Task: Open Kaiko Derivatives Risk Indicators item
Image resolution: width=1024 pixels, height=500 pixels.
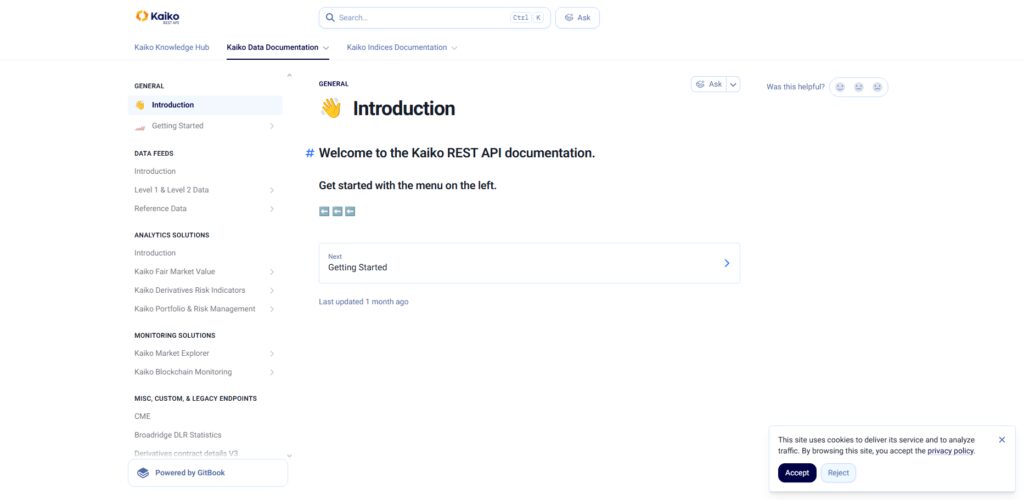Action: pyautogui.click(x=205, y=290)
